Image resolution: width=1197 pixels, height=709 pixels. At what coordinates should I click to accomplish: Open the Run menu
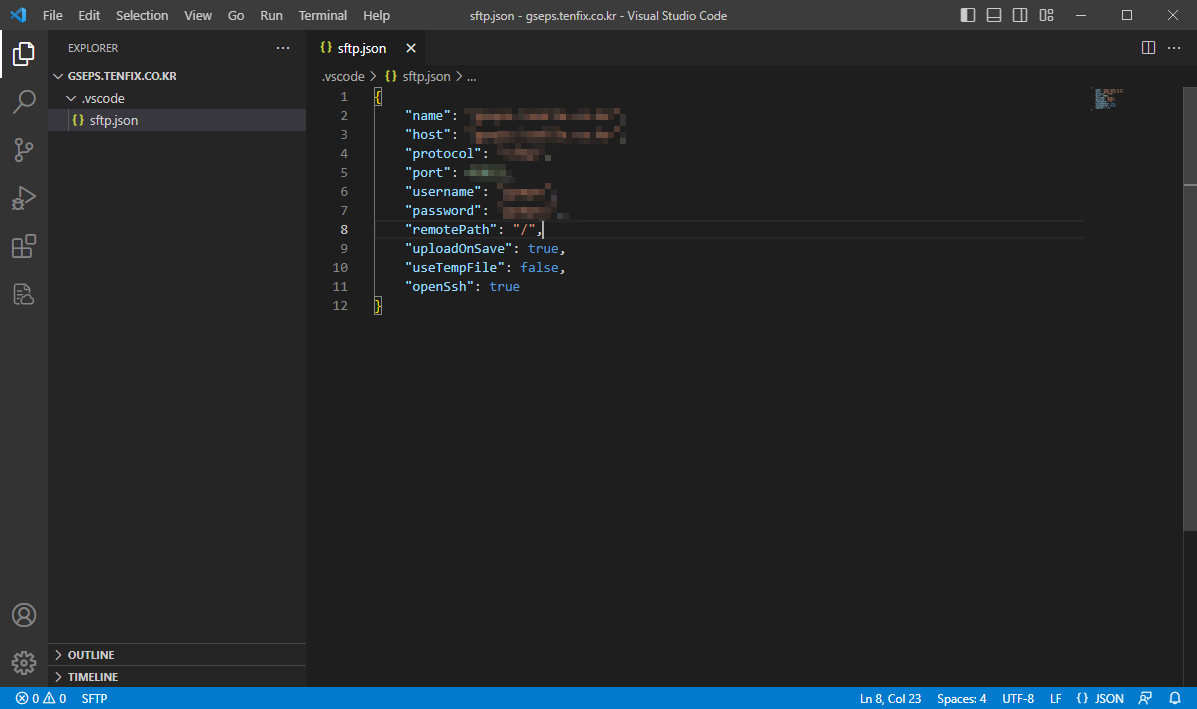tap(271, 15)
